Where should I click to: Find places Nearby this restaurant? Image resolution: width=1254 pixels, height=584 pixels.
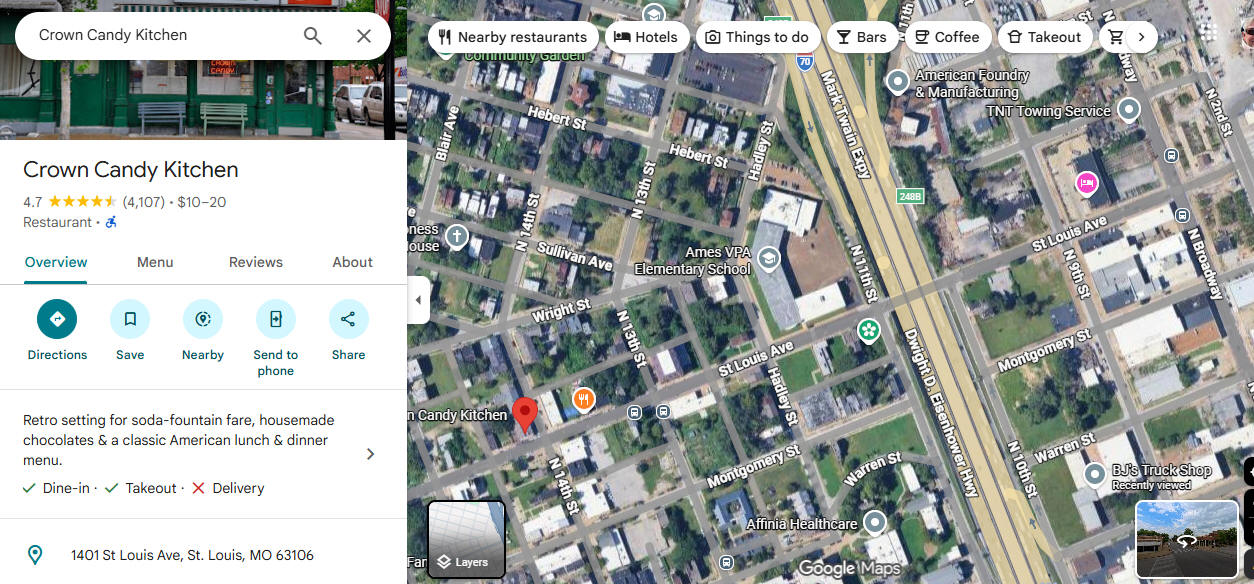pos(203,319)
